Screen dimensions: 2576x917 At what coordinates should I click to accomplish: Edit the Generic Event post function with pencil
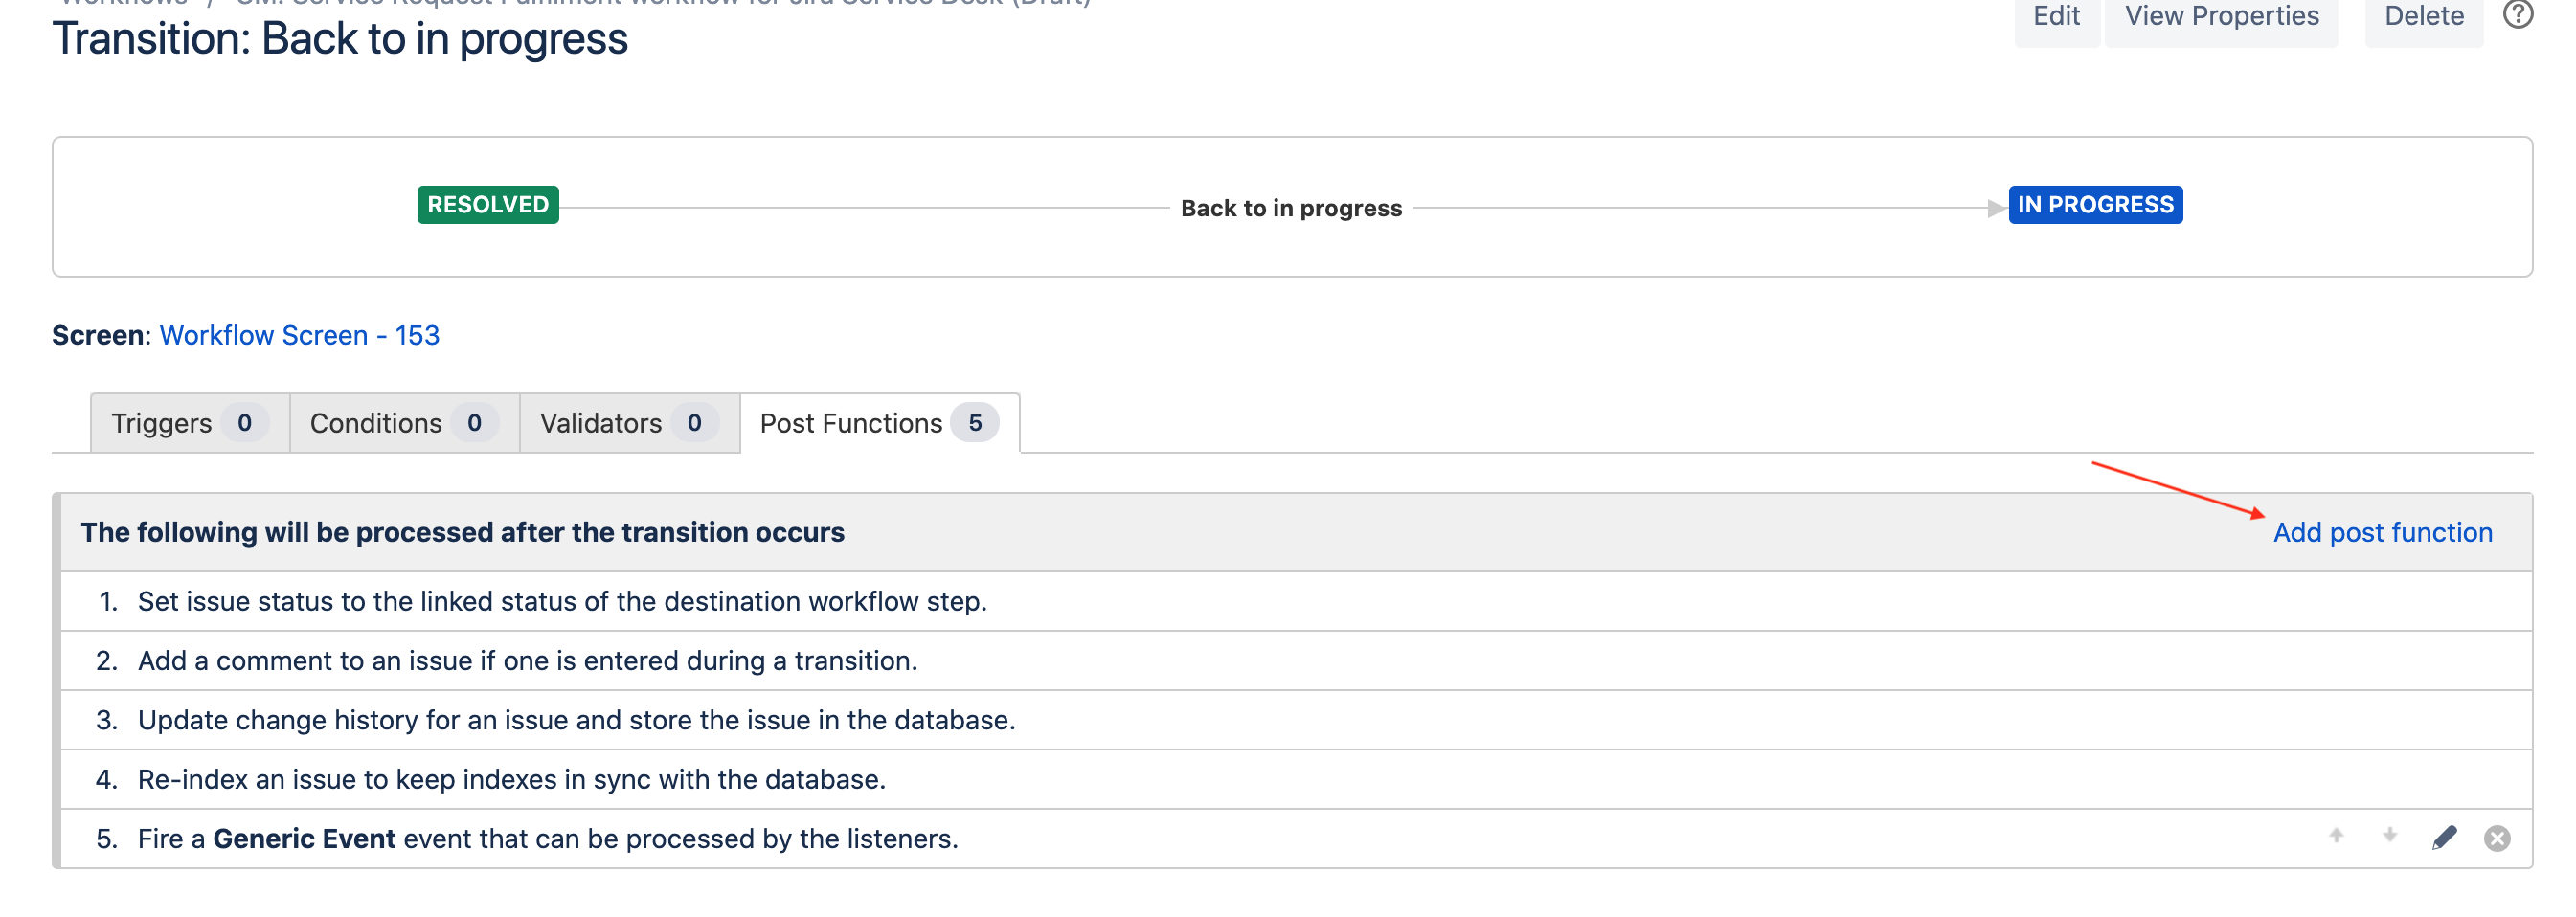(2444, 838)
